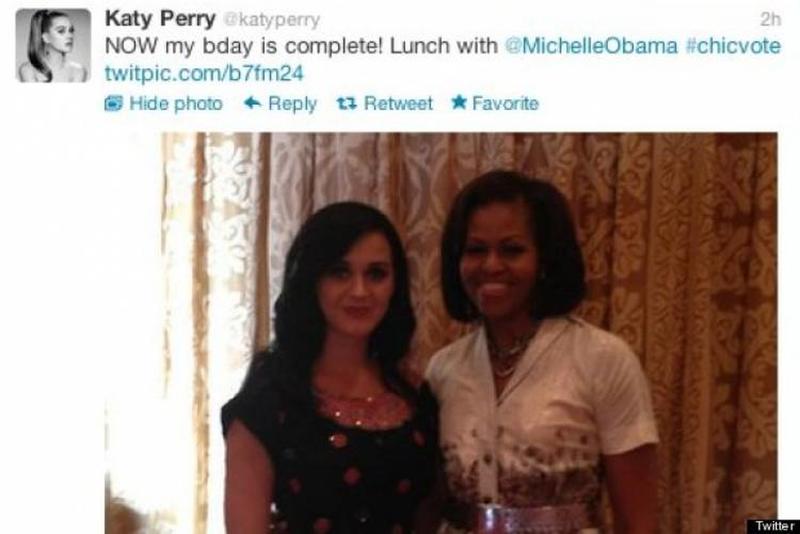Image resolution: width=800 pixels, height=534 pixels.
Task: Mark tweet via the Favorite label
Action: point(505,104)
